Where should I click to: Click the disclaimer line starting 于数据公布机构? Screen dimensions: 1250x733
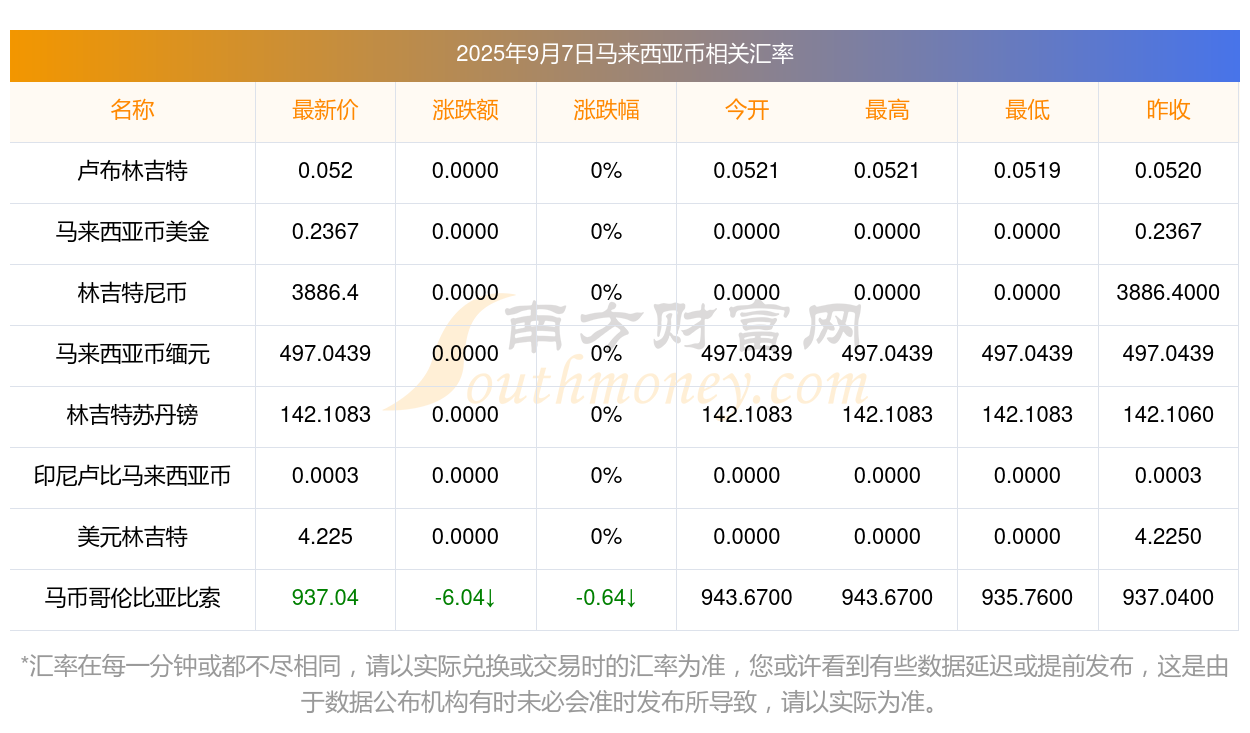click(620, 702)
